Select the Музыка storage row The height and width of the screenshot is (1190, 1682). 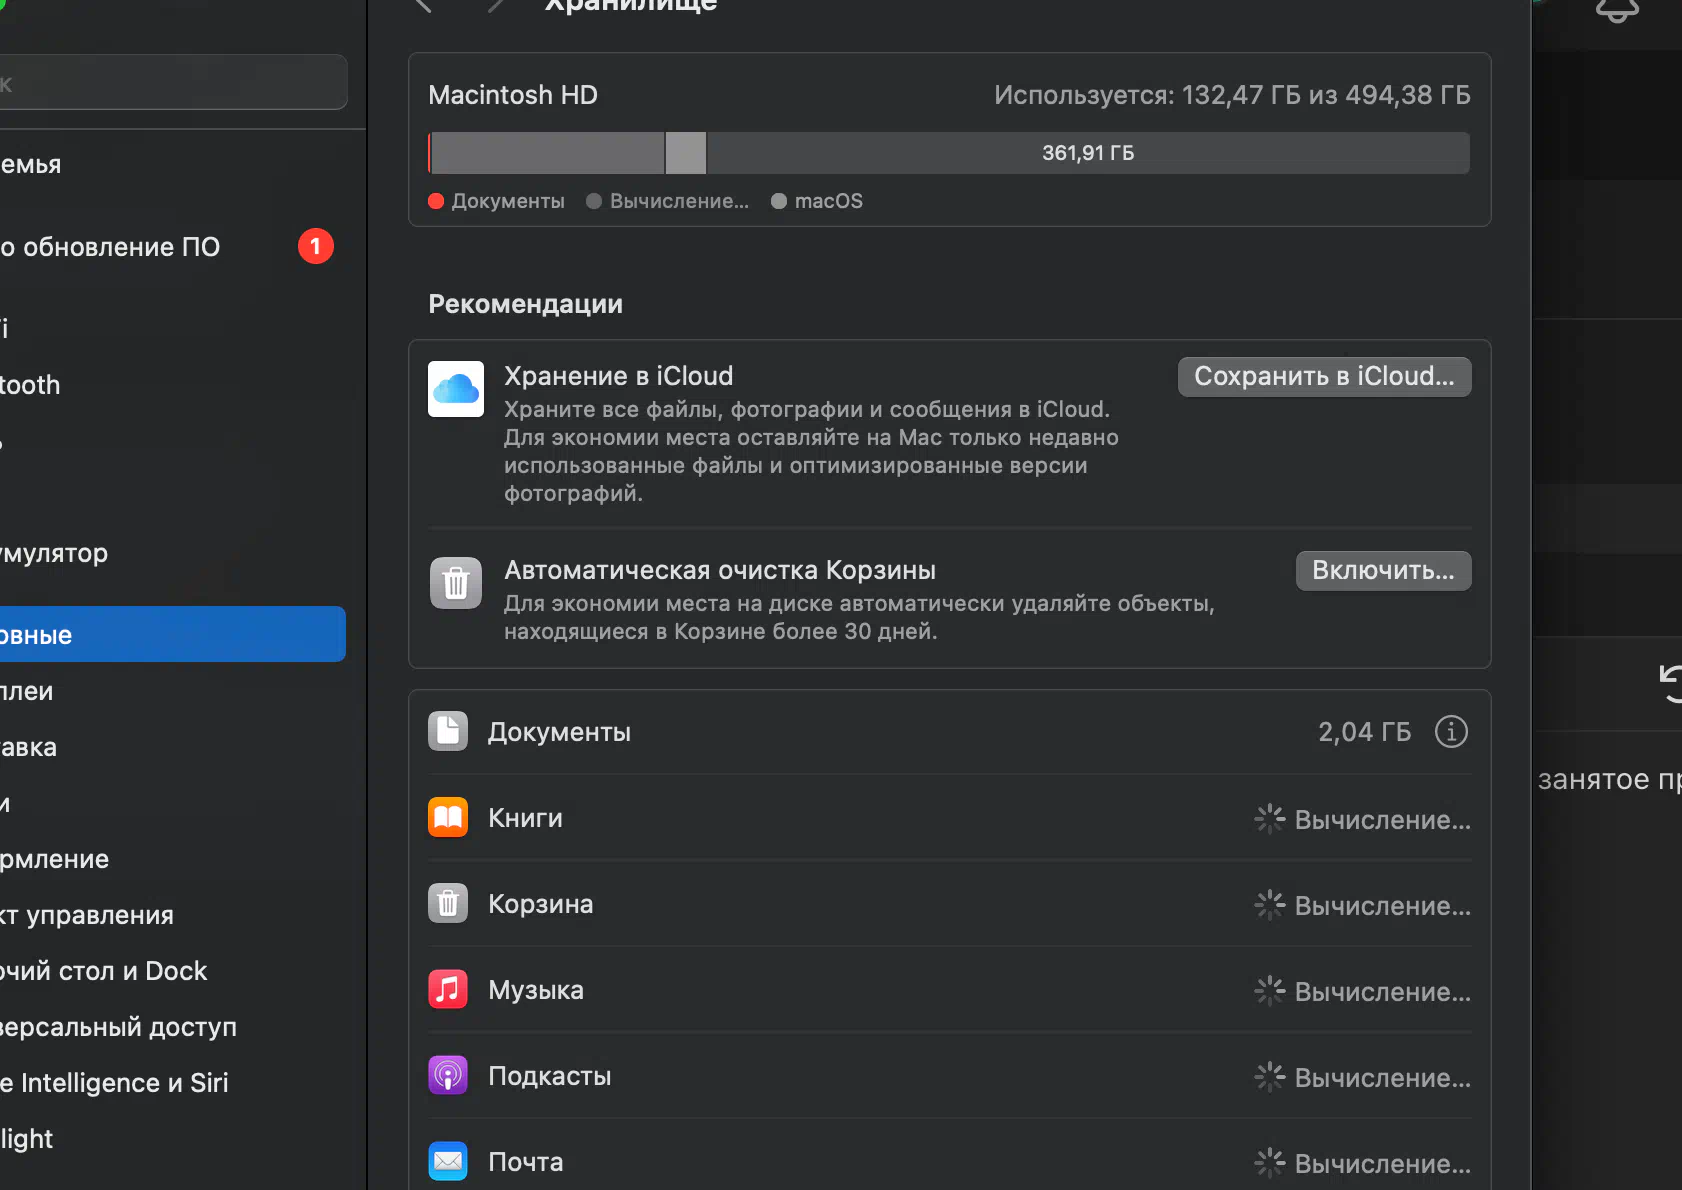coord(948,990)
